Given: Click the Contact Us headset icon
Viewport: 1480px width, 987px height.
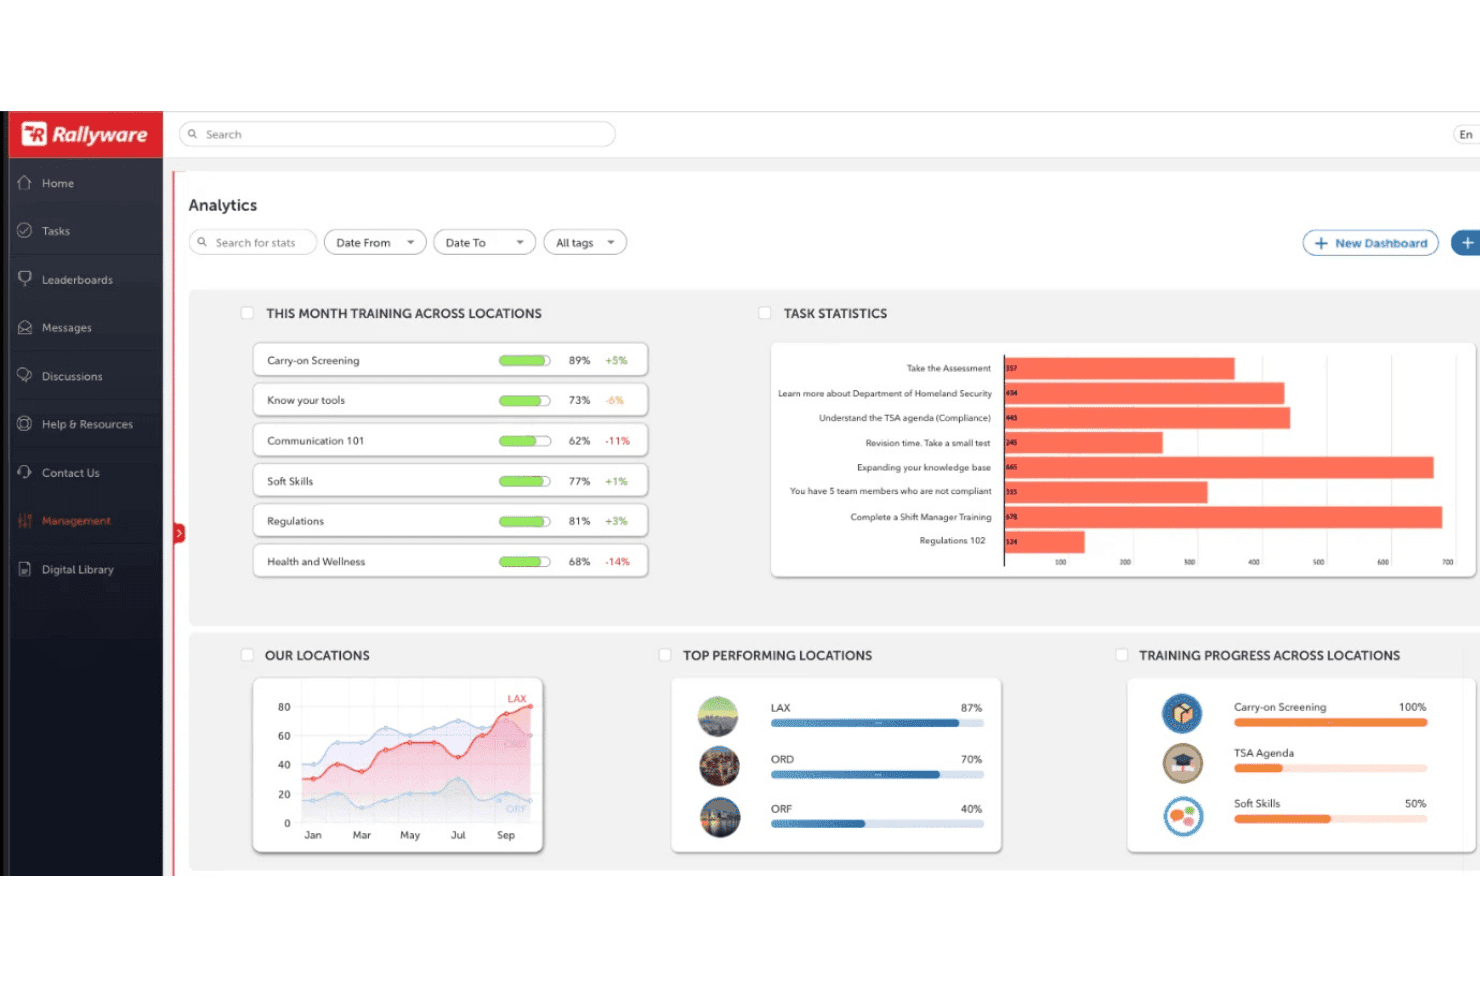Looking at the screenshot, I should (25, 472).
